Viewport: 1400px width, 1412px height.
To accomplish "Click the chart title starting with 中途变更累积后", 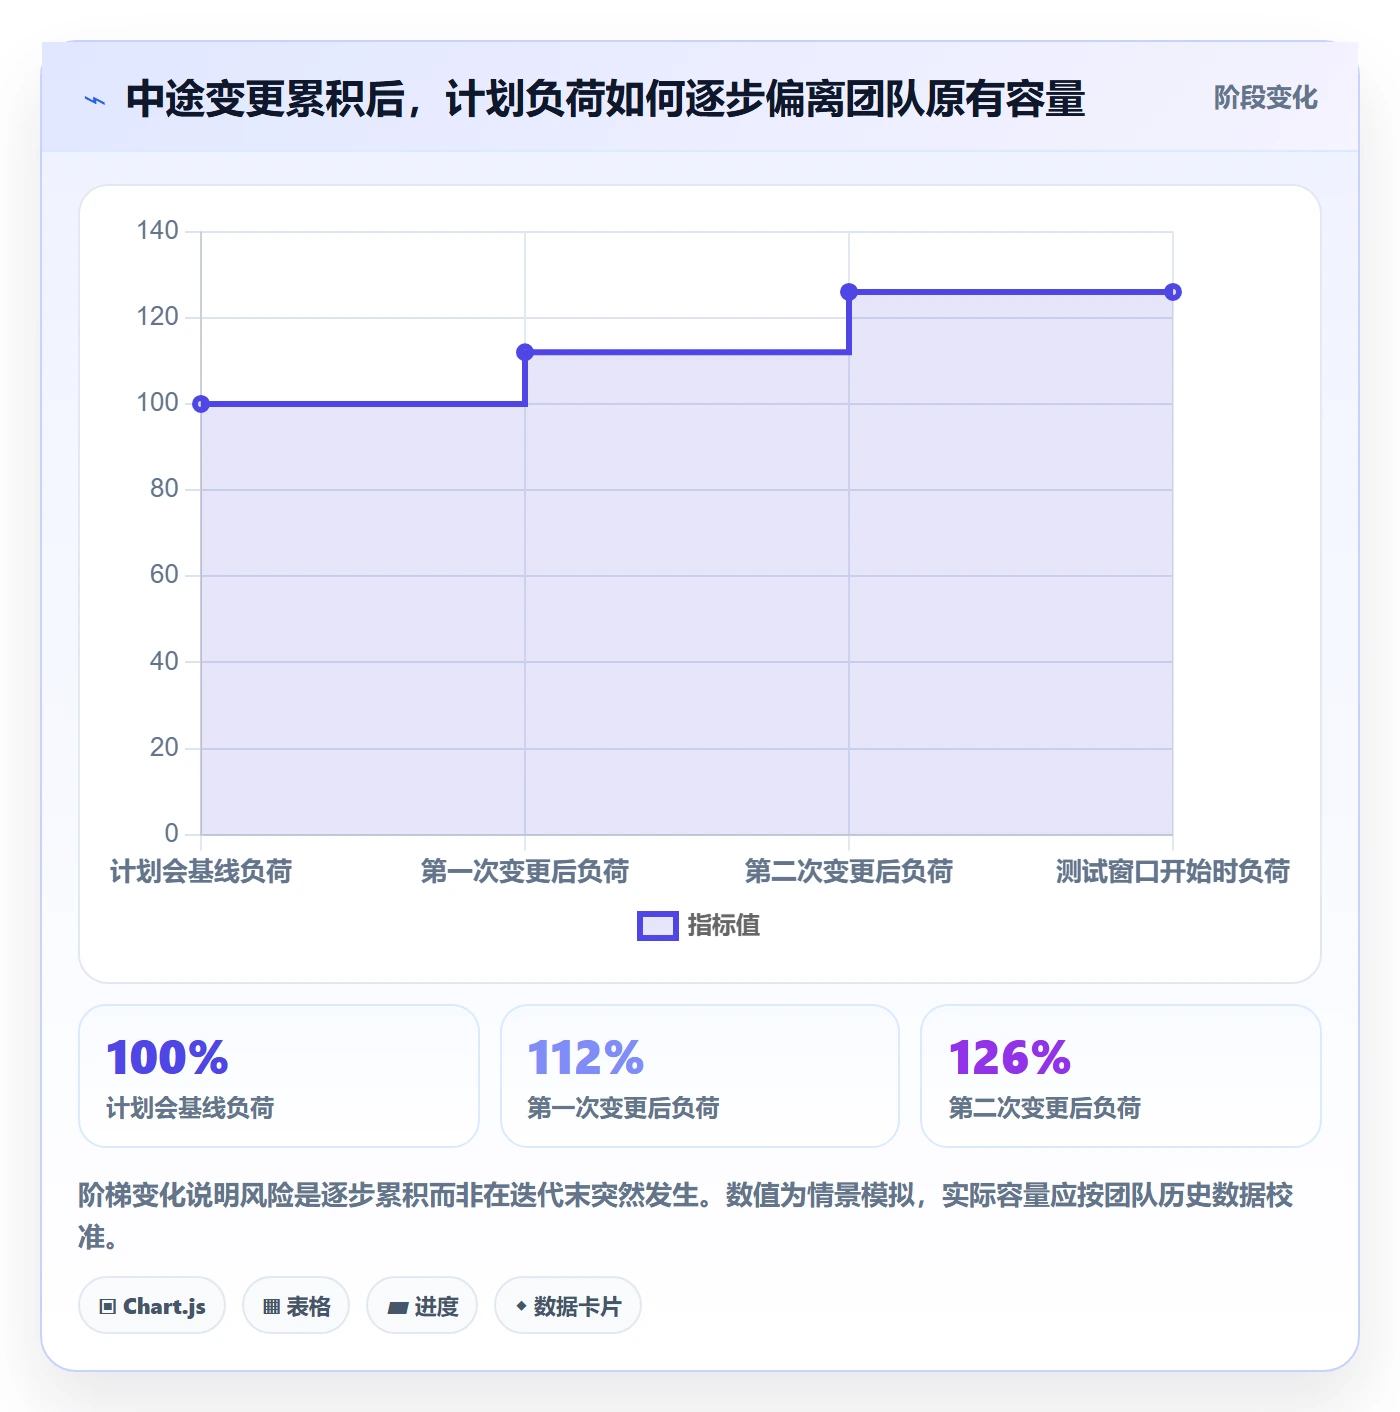I will click(606, 99).
